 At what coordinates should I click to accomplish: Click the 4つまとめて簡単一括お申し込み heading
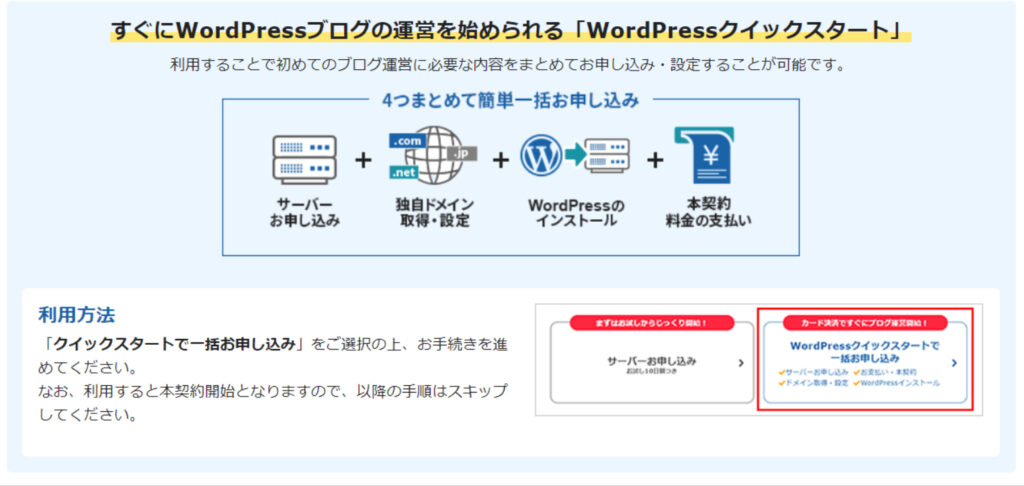511,101
